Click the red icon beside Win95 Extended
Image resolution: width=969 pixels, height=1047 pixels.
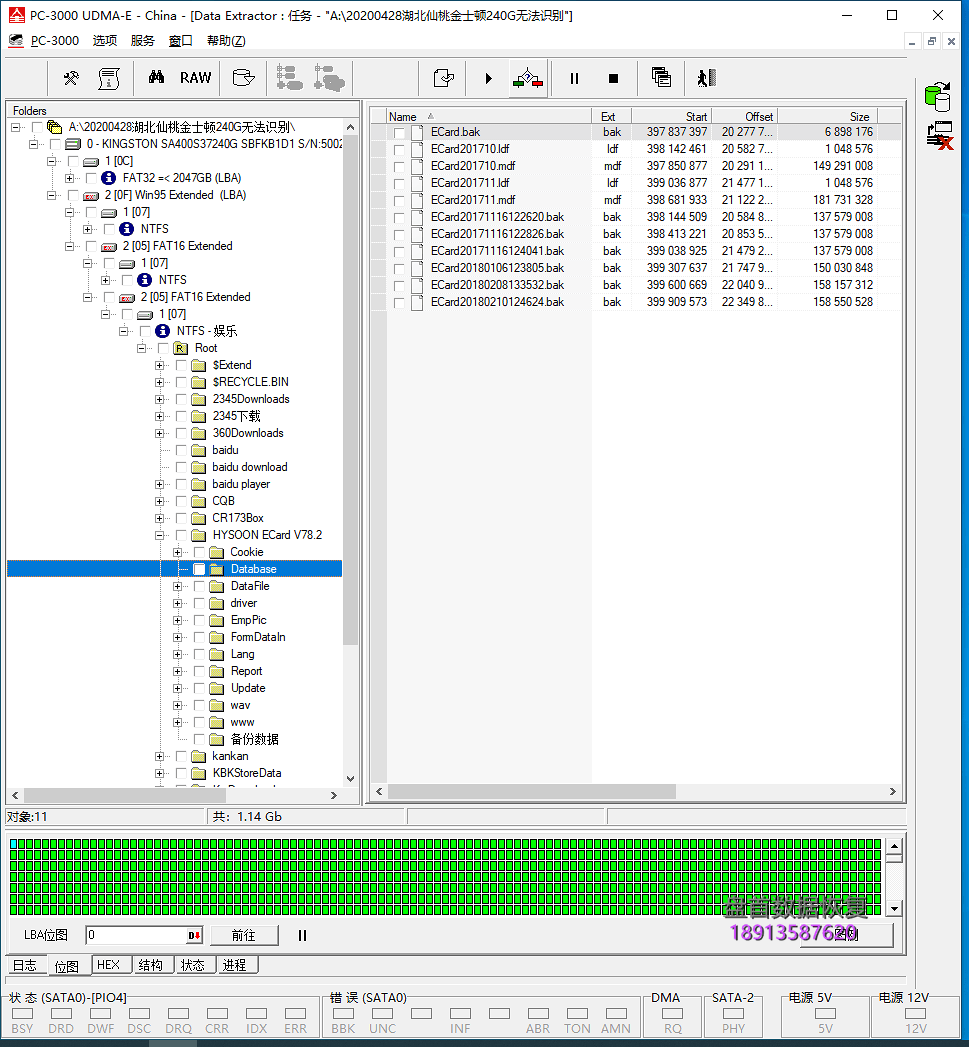[91, 196]
